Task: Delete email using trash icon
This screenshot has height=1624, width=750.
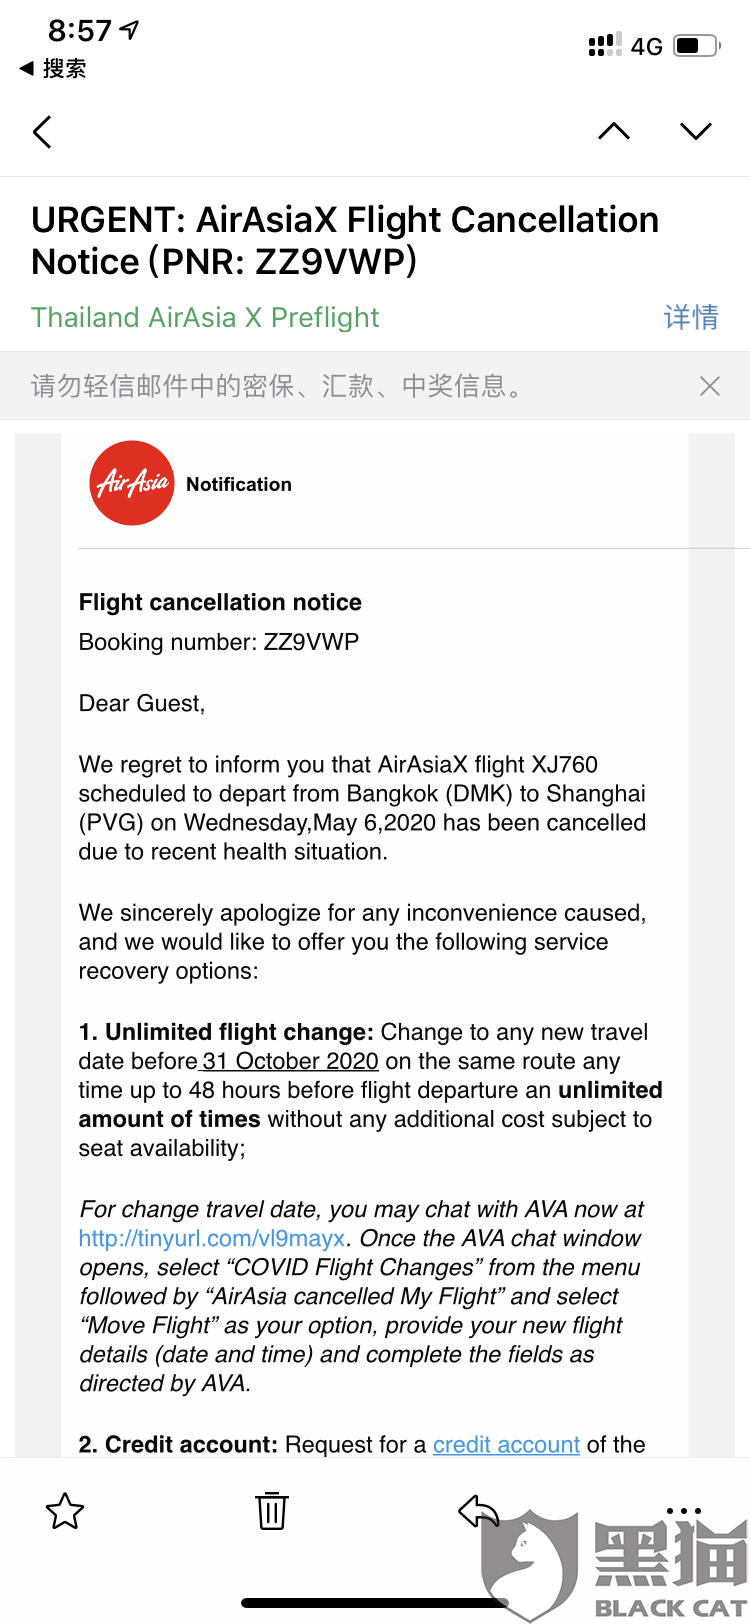Action: (271, 1510)
